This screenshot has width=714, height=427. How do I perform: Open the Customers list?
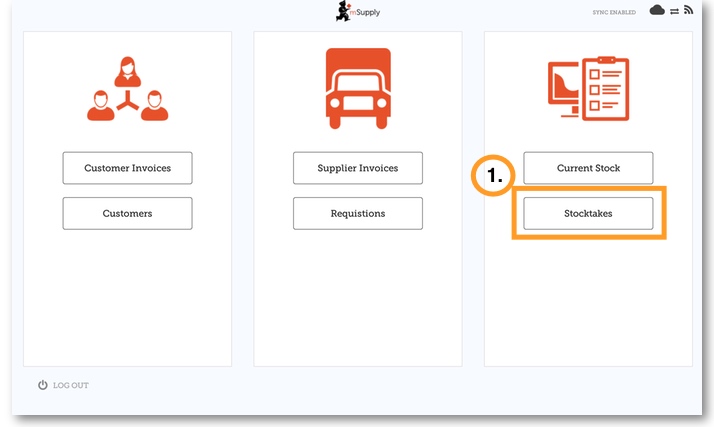[x=127, y=213]
